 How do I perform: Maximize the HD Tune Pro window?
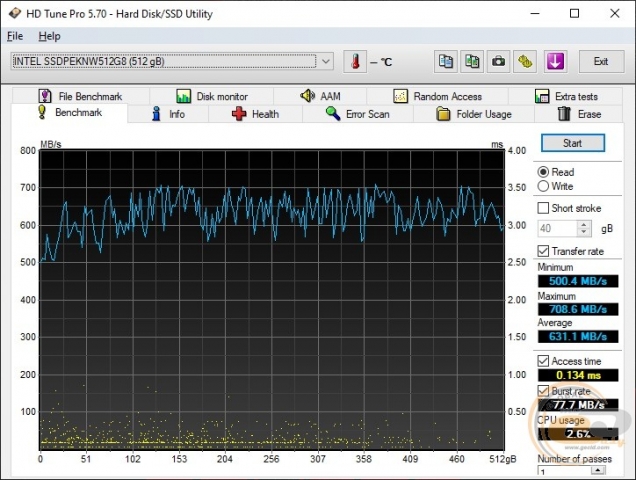point(574,13)
